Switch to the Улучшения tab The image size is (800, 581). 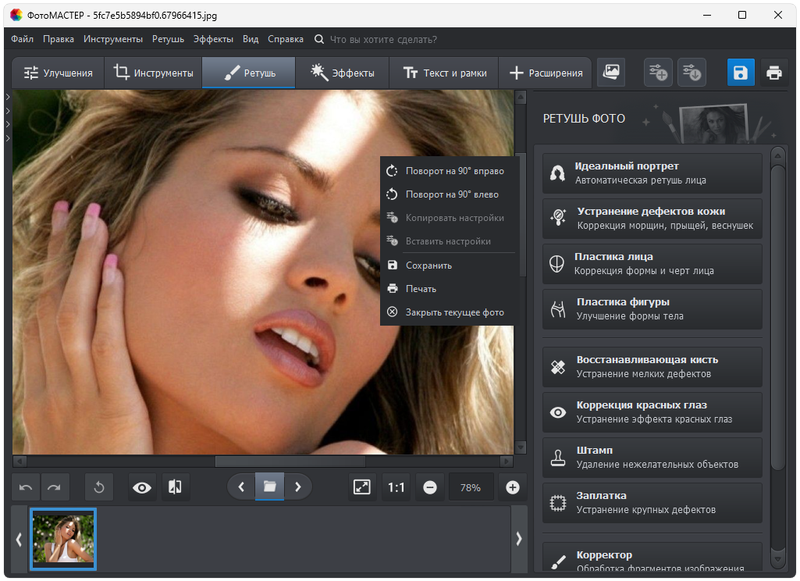58,73
